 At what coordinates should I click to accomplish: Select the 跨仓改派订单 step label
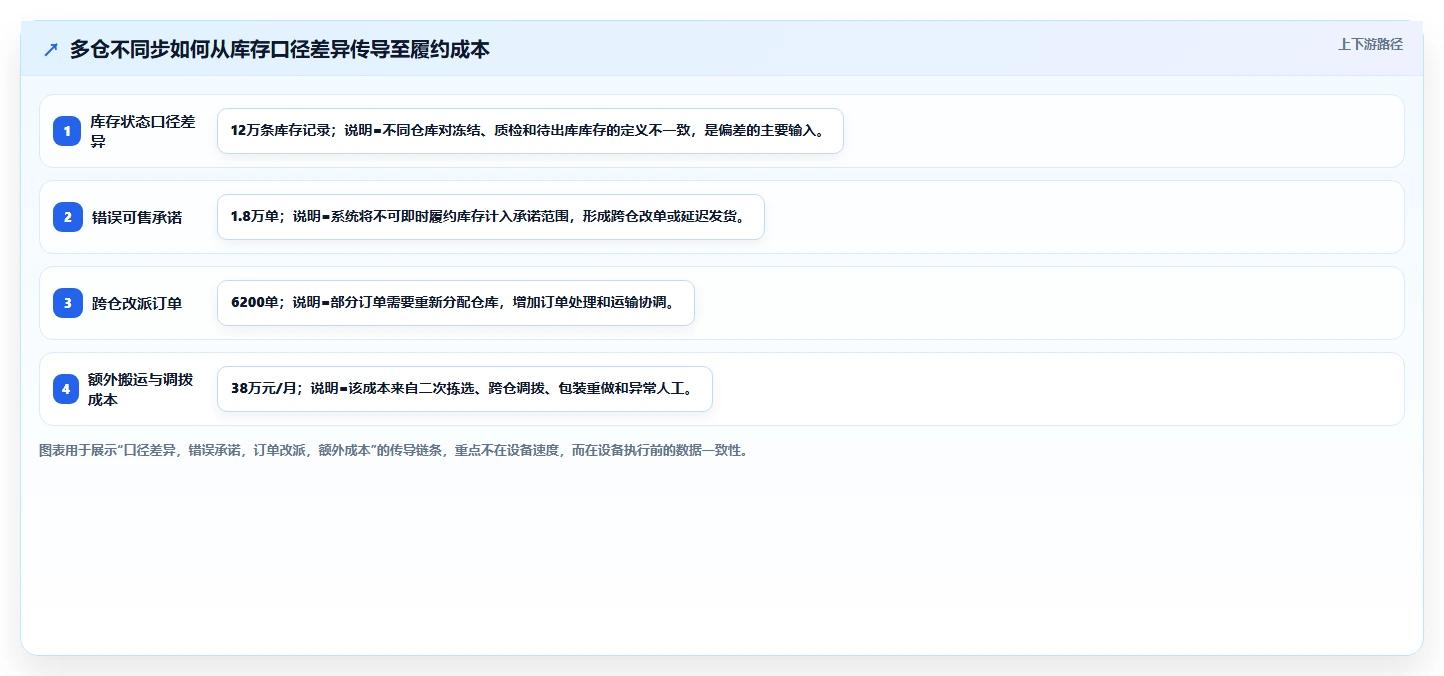[137, 303]
